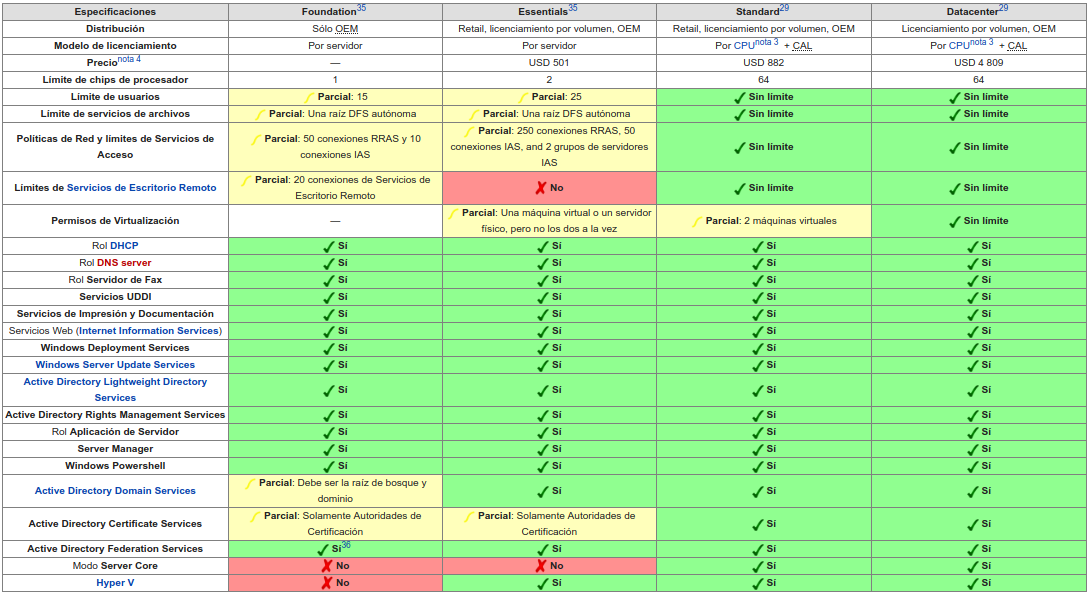The height and width of the screenshot is (594, 1088).
Task: Open footnote 29 next to Standard header
Action: 784,8
